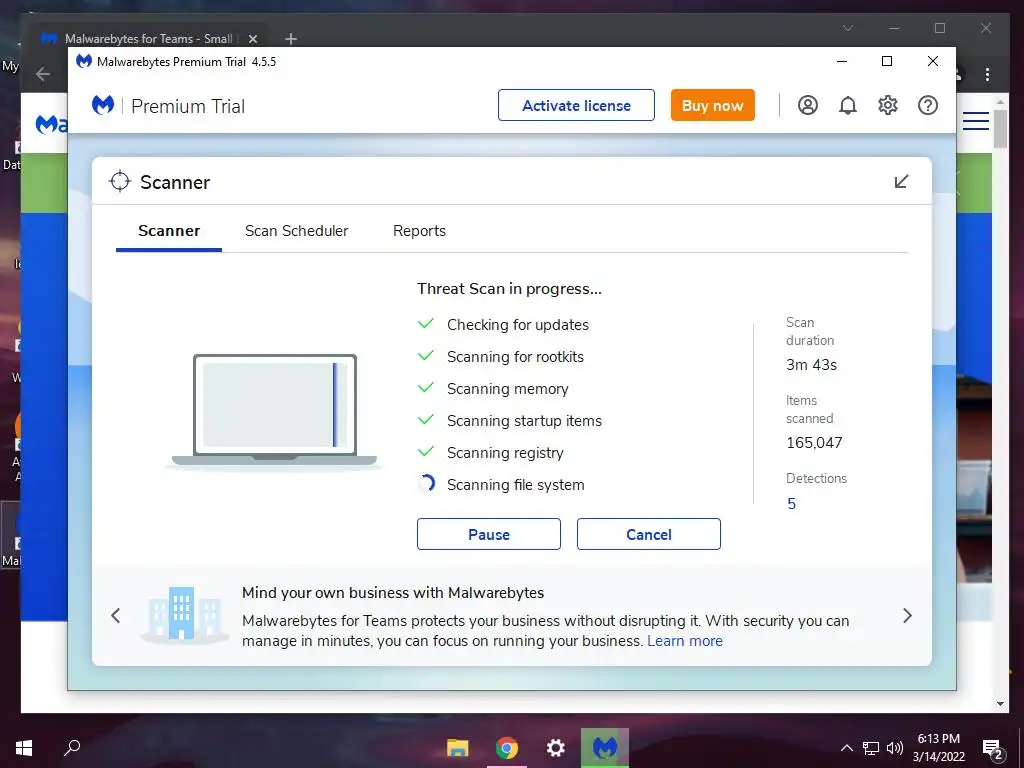Click the Malwarebytes taskbar icon
Image resolution: width=1024 pixels, height=768 pixels.
(x=605, y=748)
